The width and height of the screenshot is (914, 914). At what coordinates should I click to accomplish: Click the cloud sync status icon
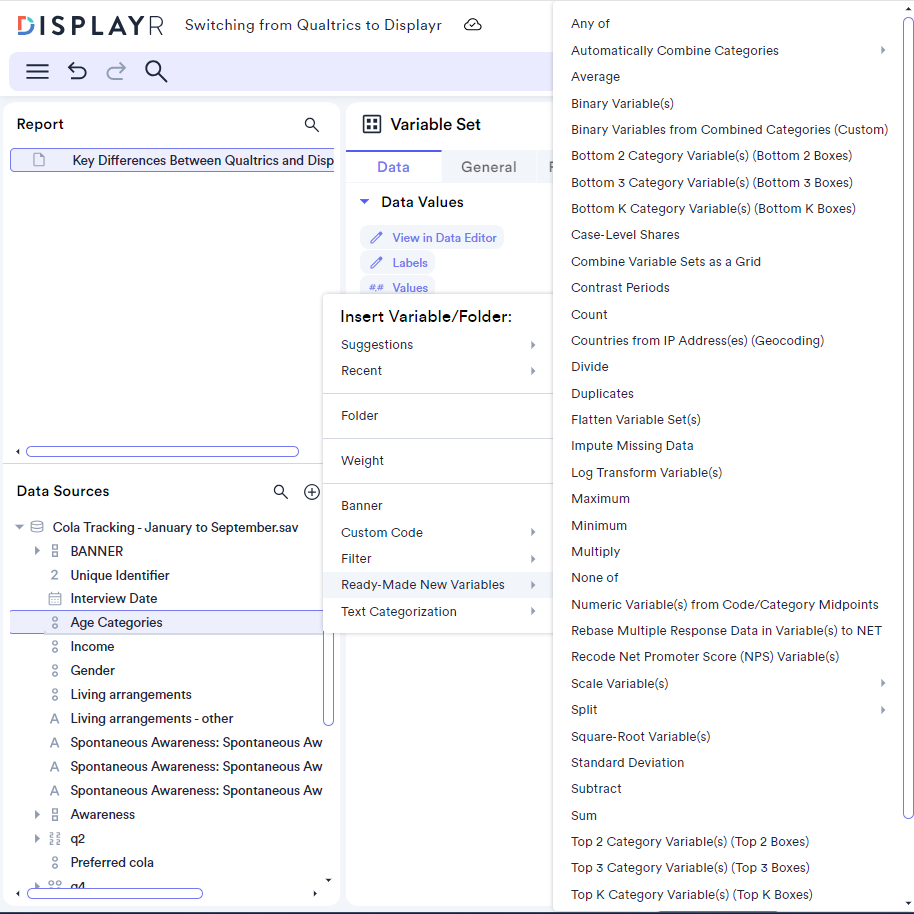[472, 25]
